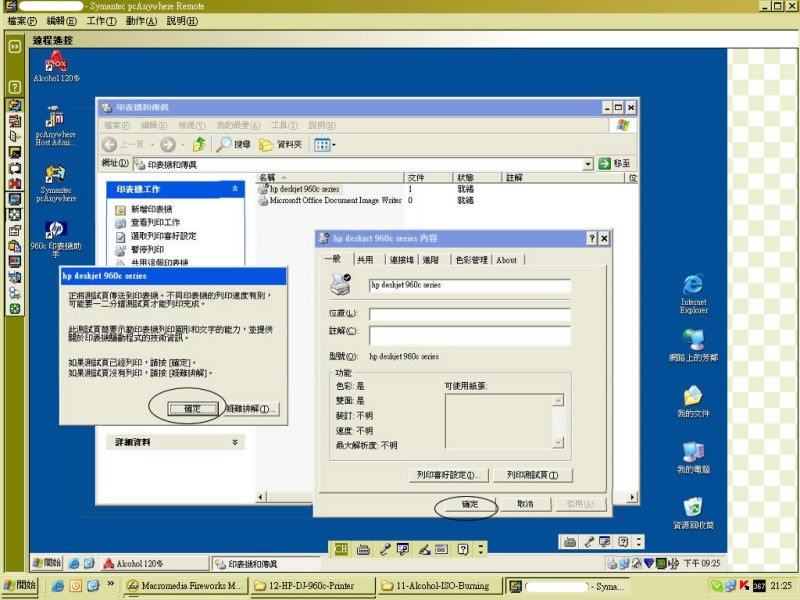Switch to the 進階 tab
This screenshot has width=800, height=600.
click(431, 260)
